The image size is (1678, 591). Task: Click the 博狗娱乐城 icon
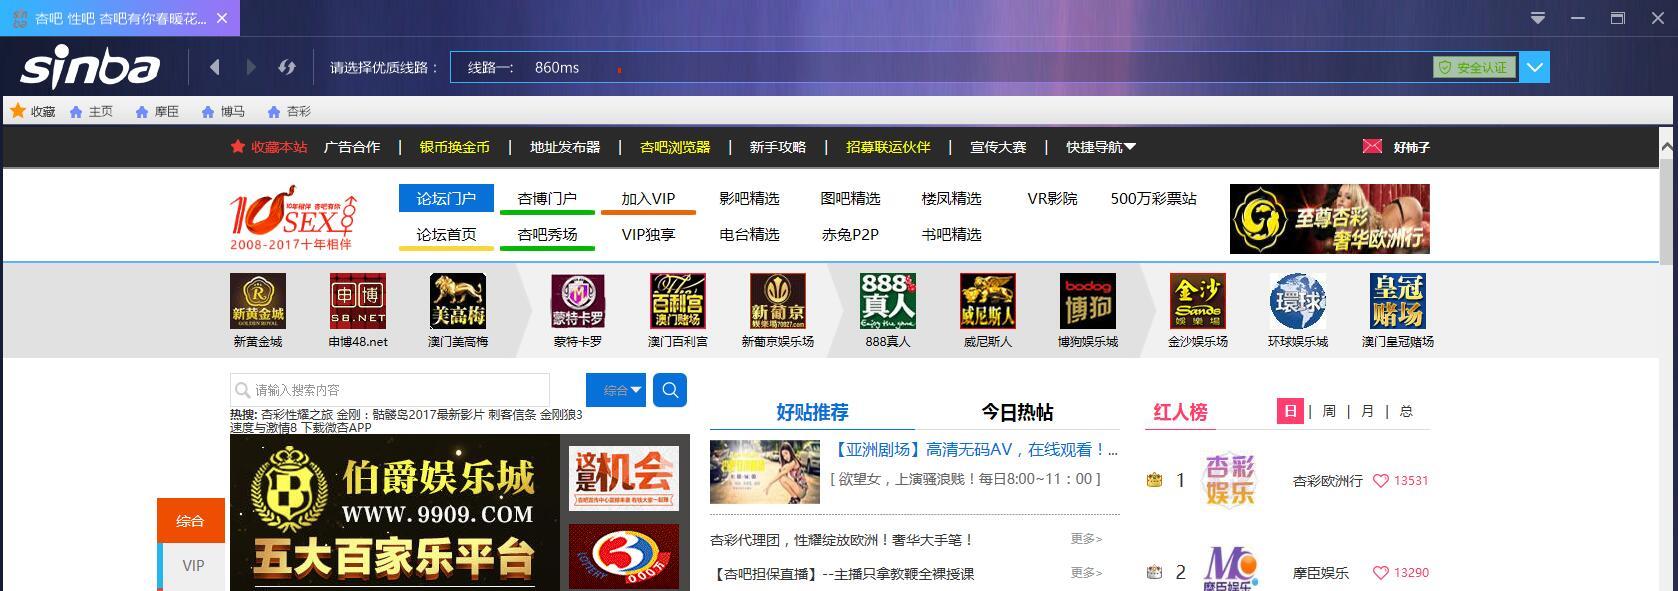point(1088,301)
